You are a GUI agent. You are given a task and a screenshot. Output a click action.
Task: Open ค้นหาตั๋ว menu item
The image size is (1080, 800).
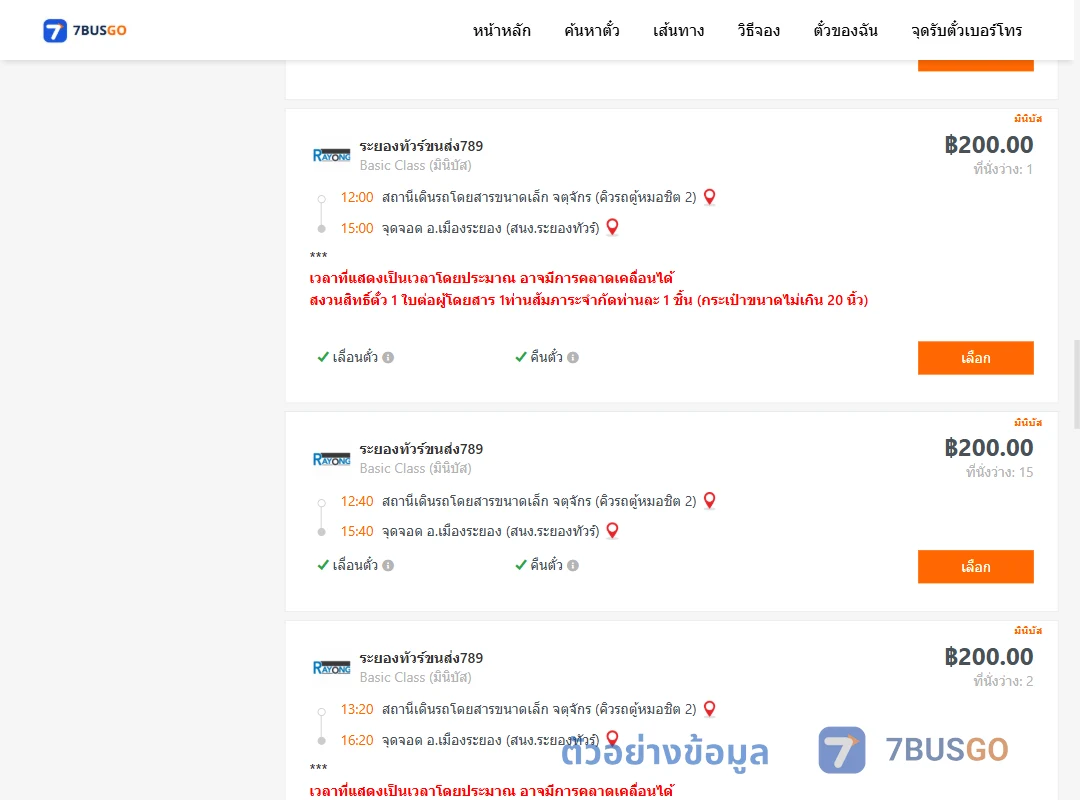pyautogui.click(x=592, y=30)
